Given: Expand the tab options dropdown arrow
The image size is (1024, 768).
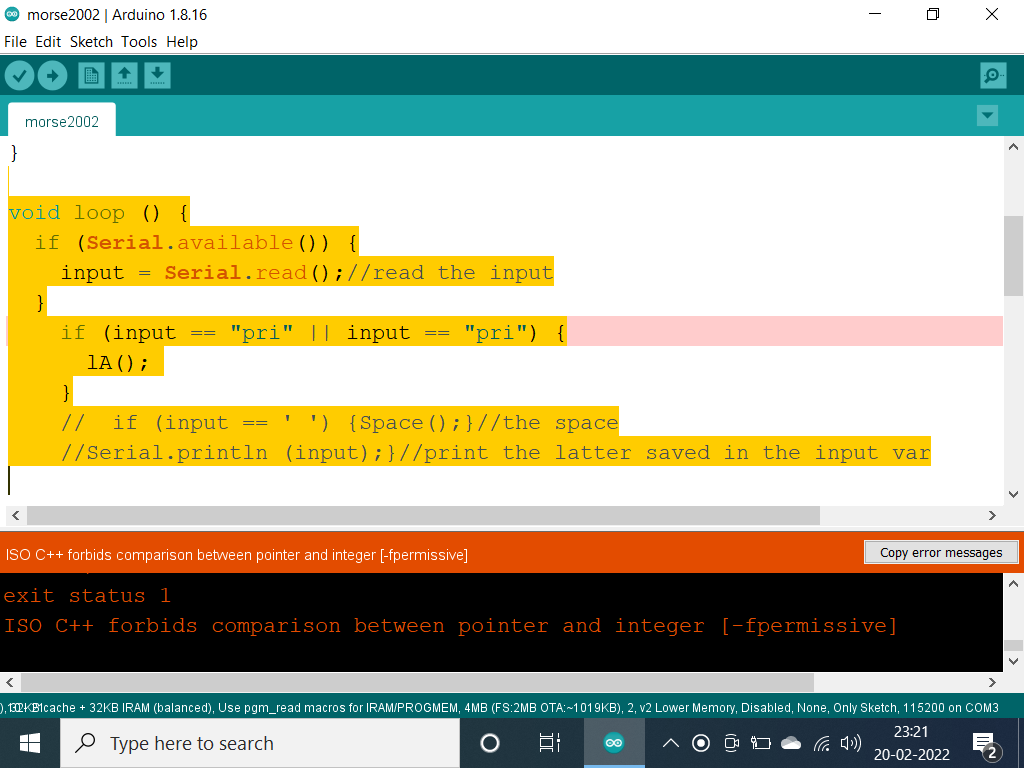Looking at the screenshot, I should (987, 116).
